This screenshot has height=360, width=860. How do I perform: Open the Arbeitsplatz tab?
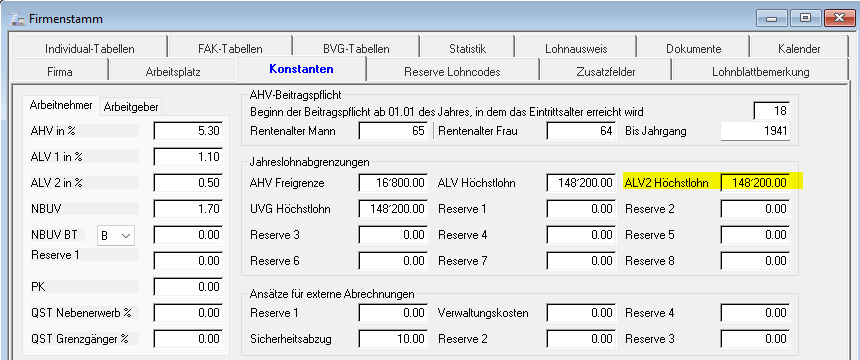pos(173,71)
